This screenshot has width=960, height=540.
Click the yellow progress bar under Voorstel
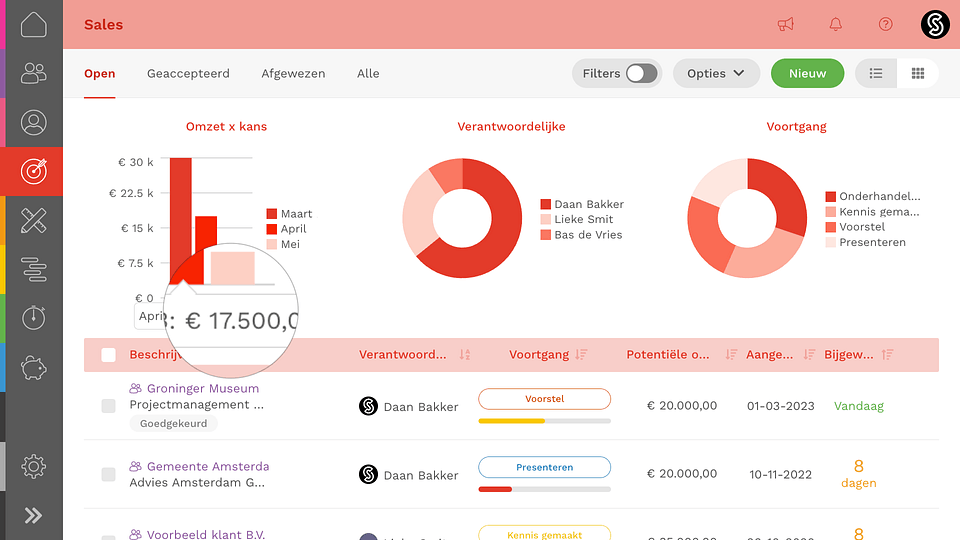[x=511, y=421]
